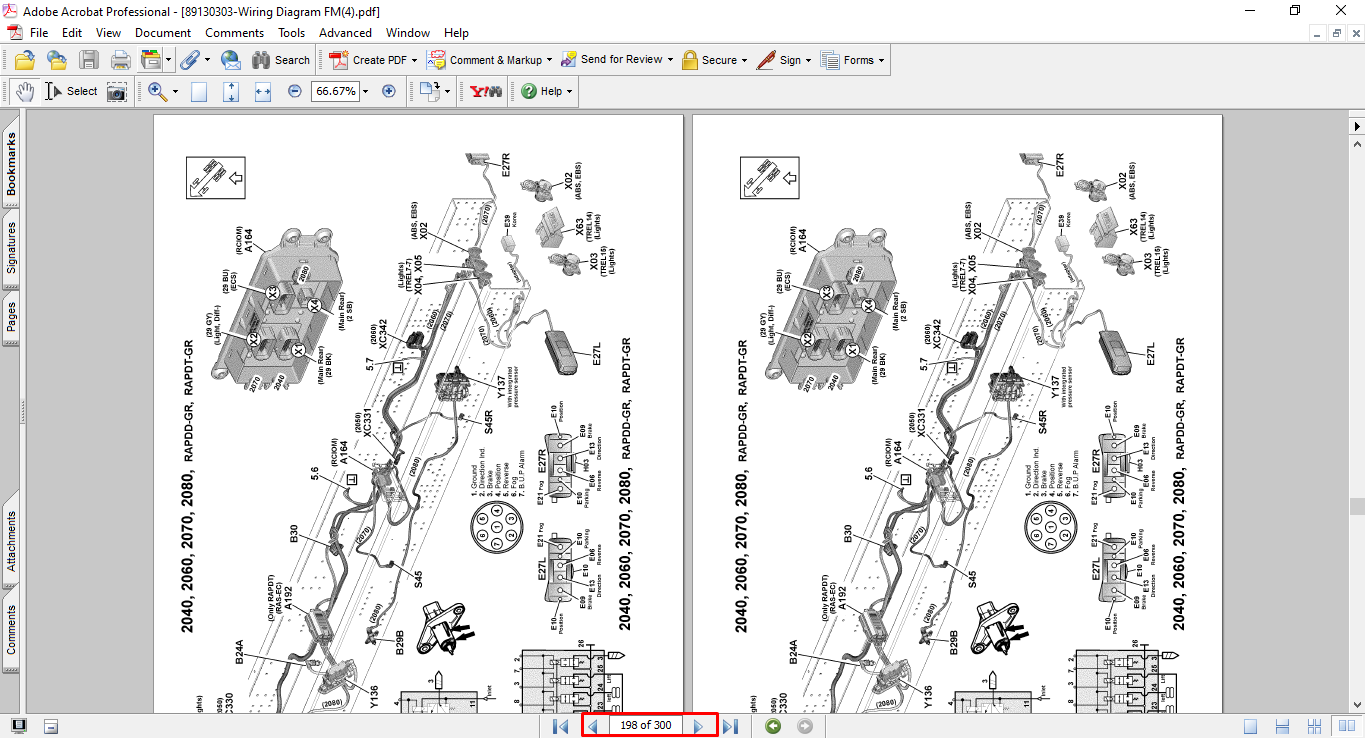Viewport: 1365px width, 738px height.
Task: Jump to the first page
Action: point(560,726)
